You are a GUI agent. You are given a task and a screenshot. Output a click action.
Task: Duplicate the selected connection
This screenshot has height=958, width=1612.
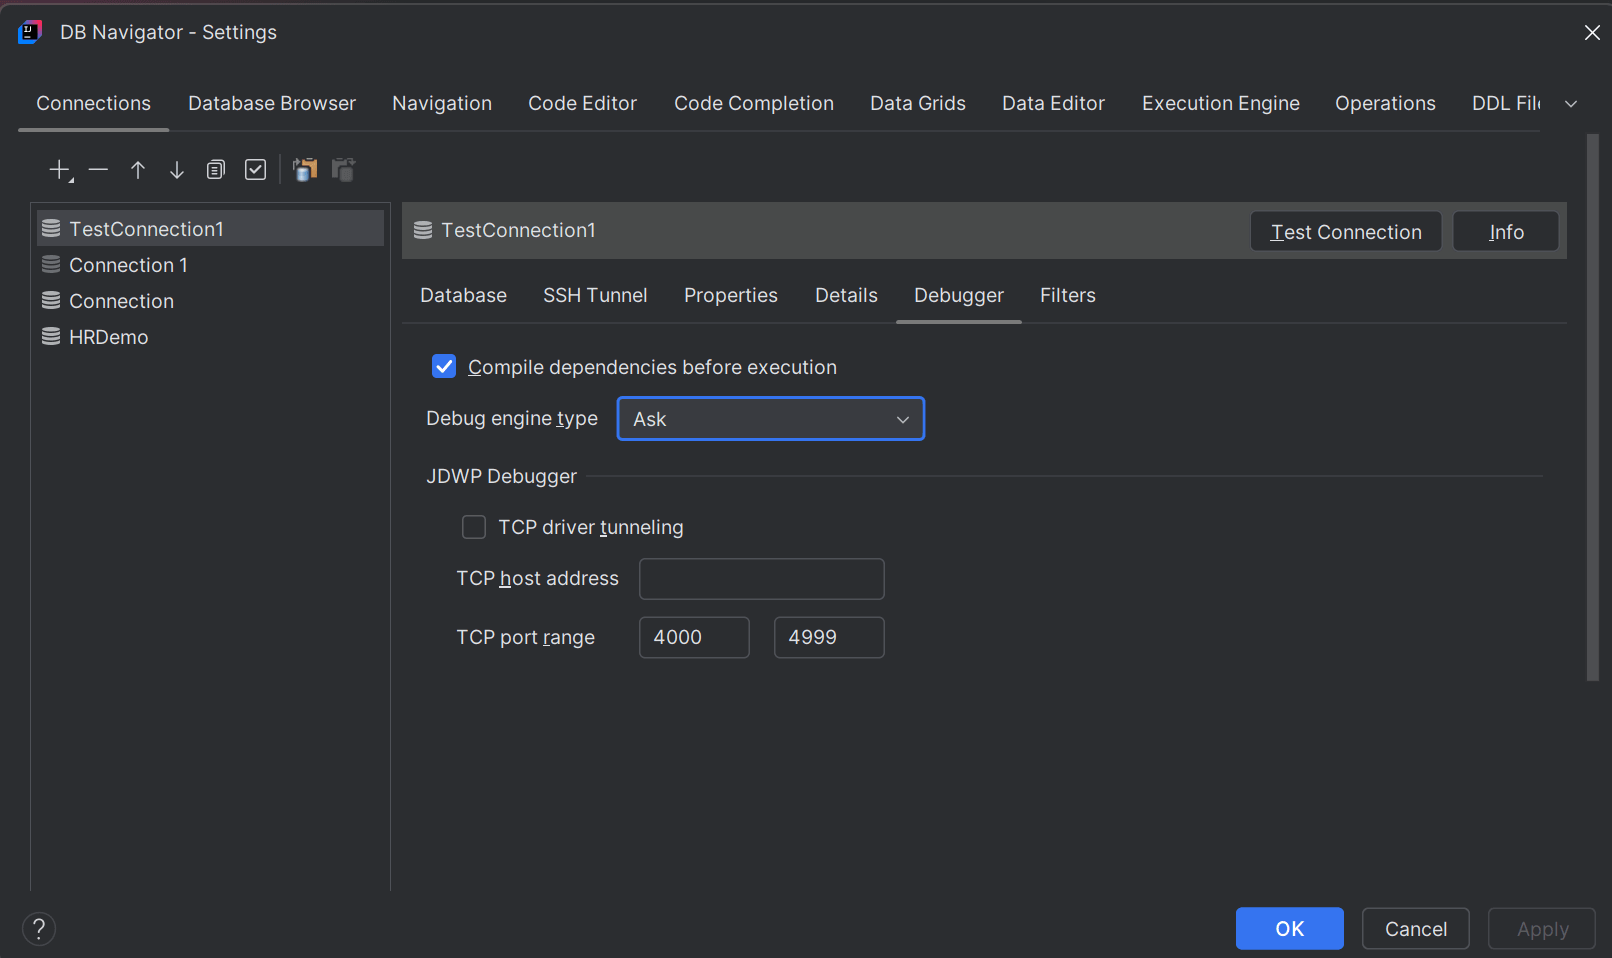(x=215, y=169)
